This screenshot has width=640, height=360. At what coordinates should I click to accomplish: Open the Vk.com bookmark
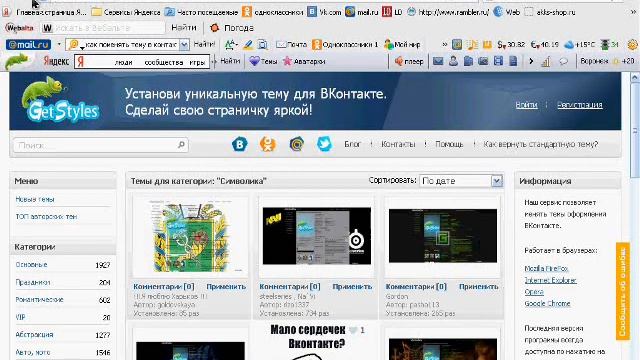(x=324, y=12)
